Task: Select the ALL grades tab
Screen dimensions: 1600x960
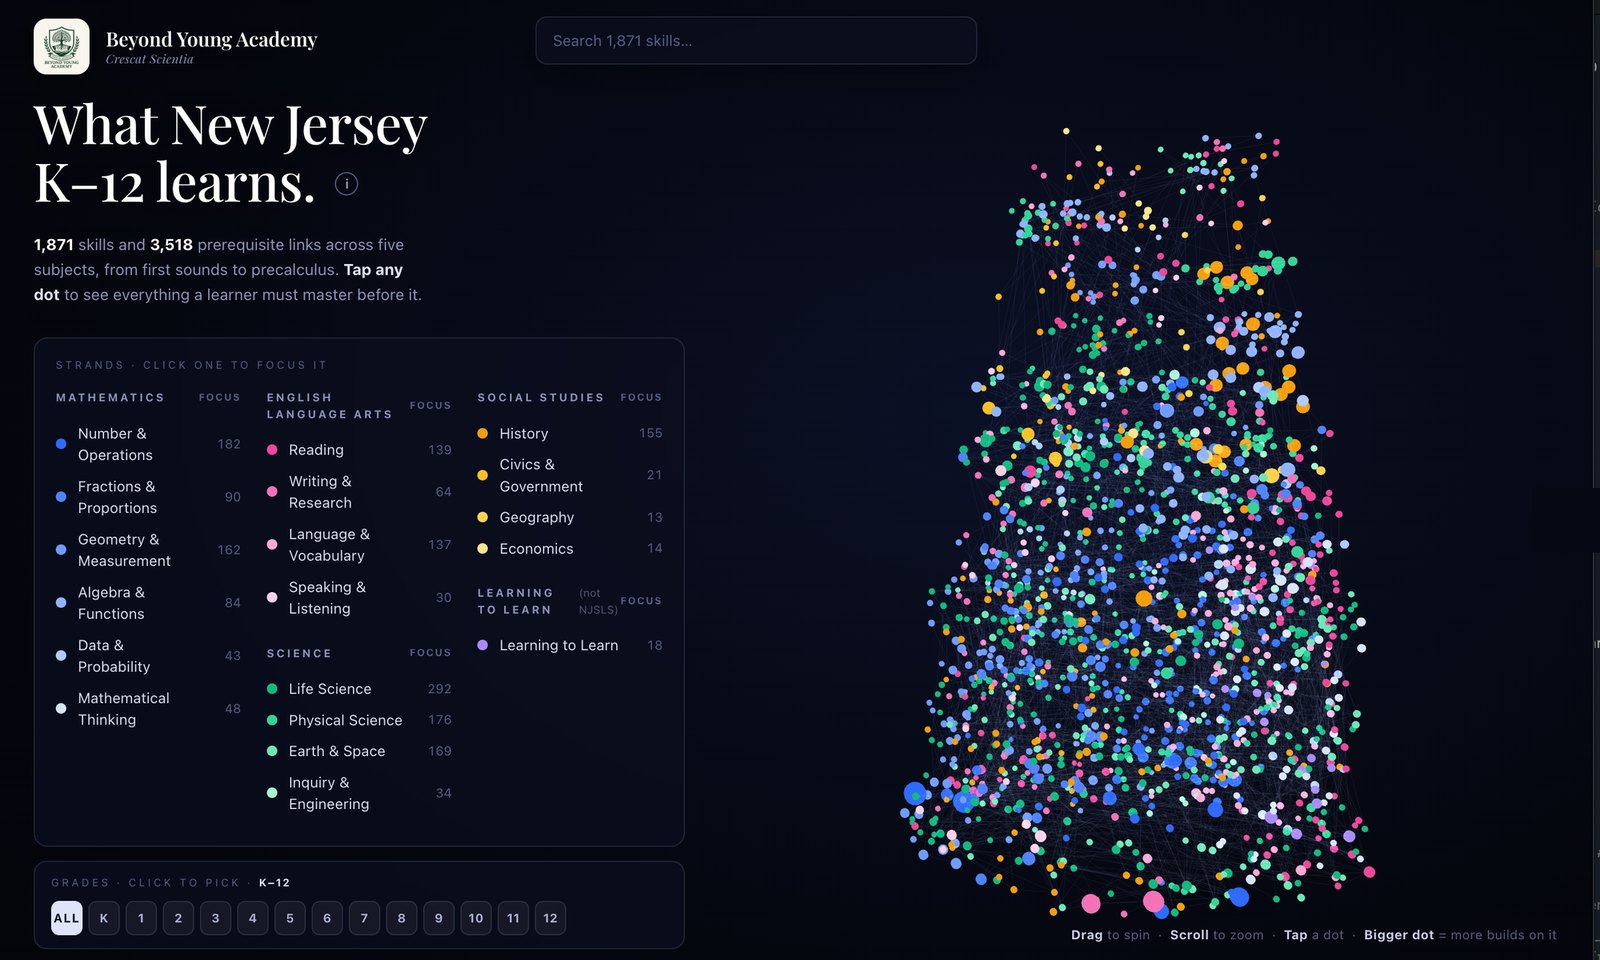Action: (x=67, y=918)
